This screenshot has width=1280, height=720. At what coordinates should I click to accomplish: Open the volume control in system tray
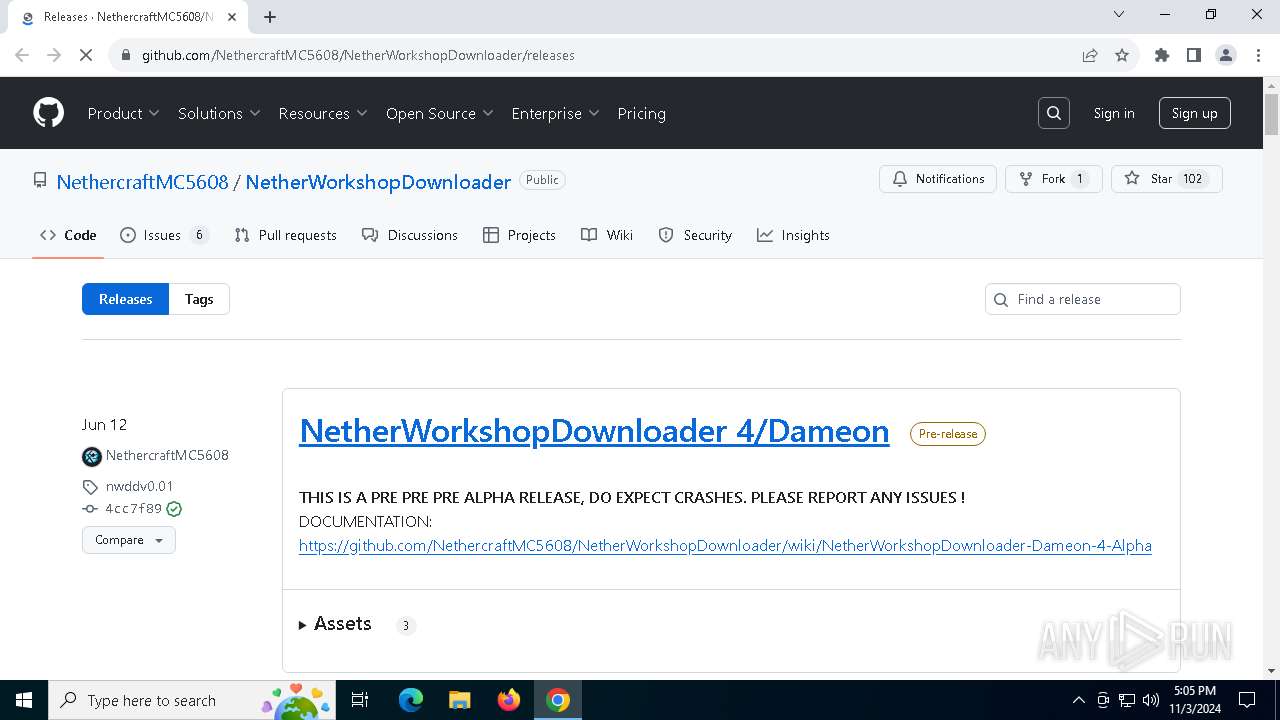pyautogui.click(x=1151, y=700)
